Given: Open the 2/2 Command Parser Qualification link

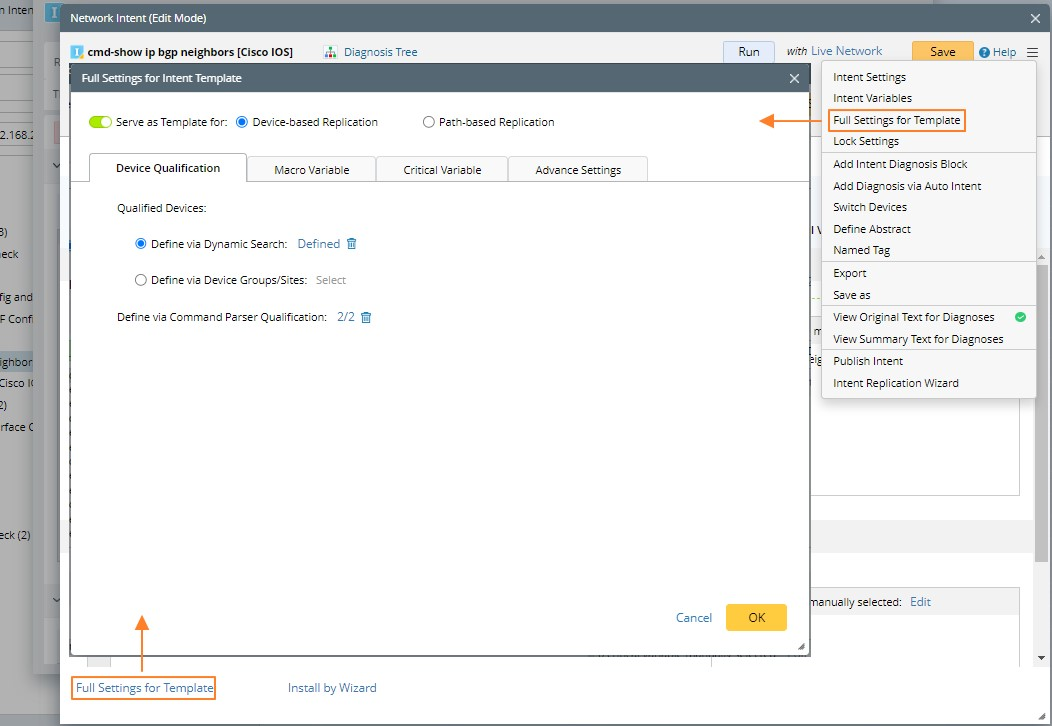Looking at the screenshot, I should click(346, 317).
